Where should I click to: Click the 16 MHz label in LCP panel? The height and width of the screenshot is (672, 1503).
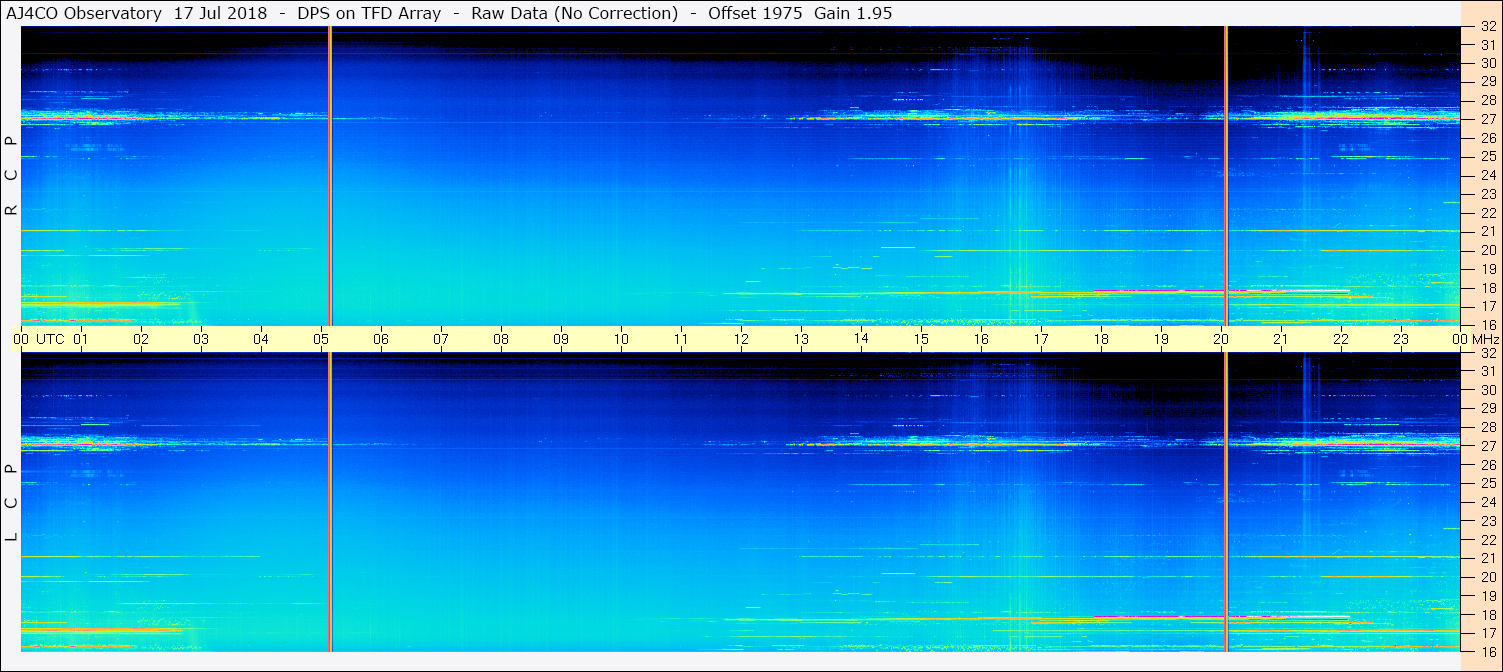click(x=1487, y=651)
